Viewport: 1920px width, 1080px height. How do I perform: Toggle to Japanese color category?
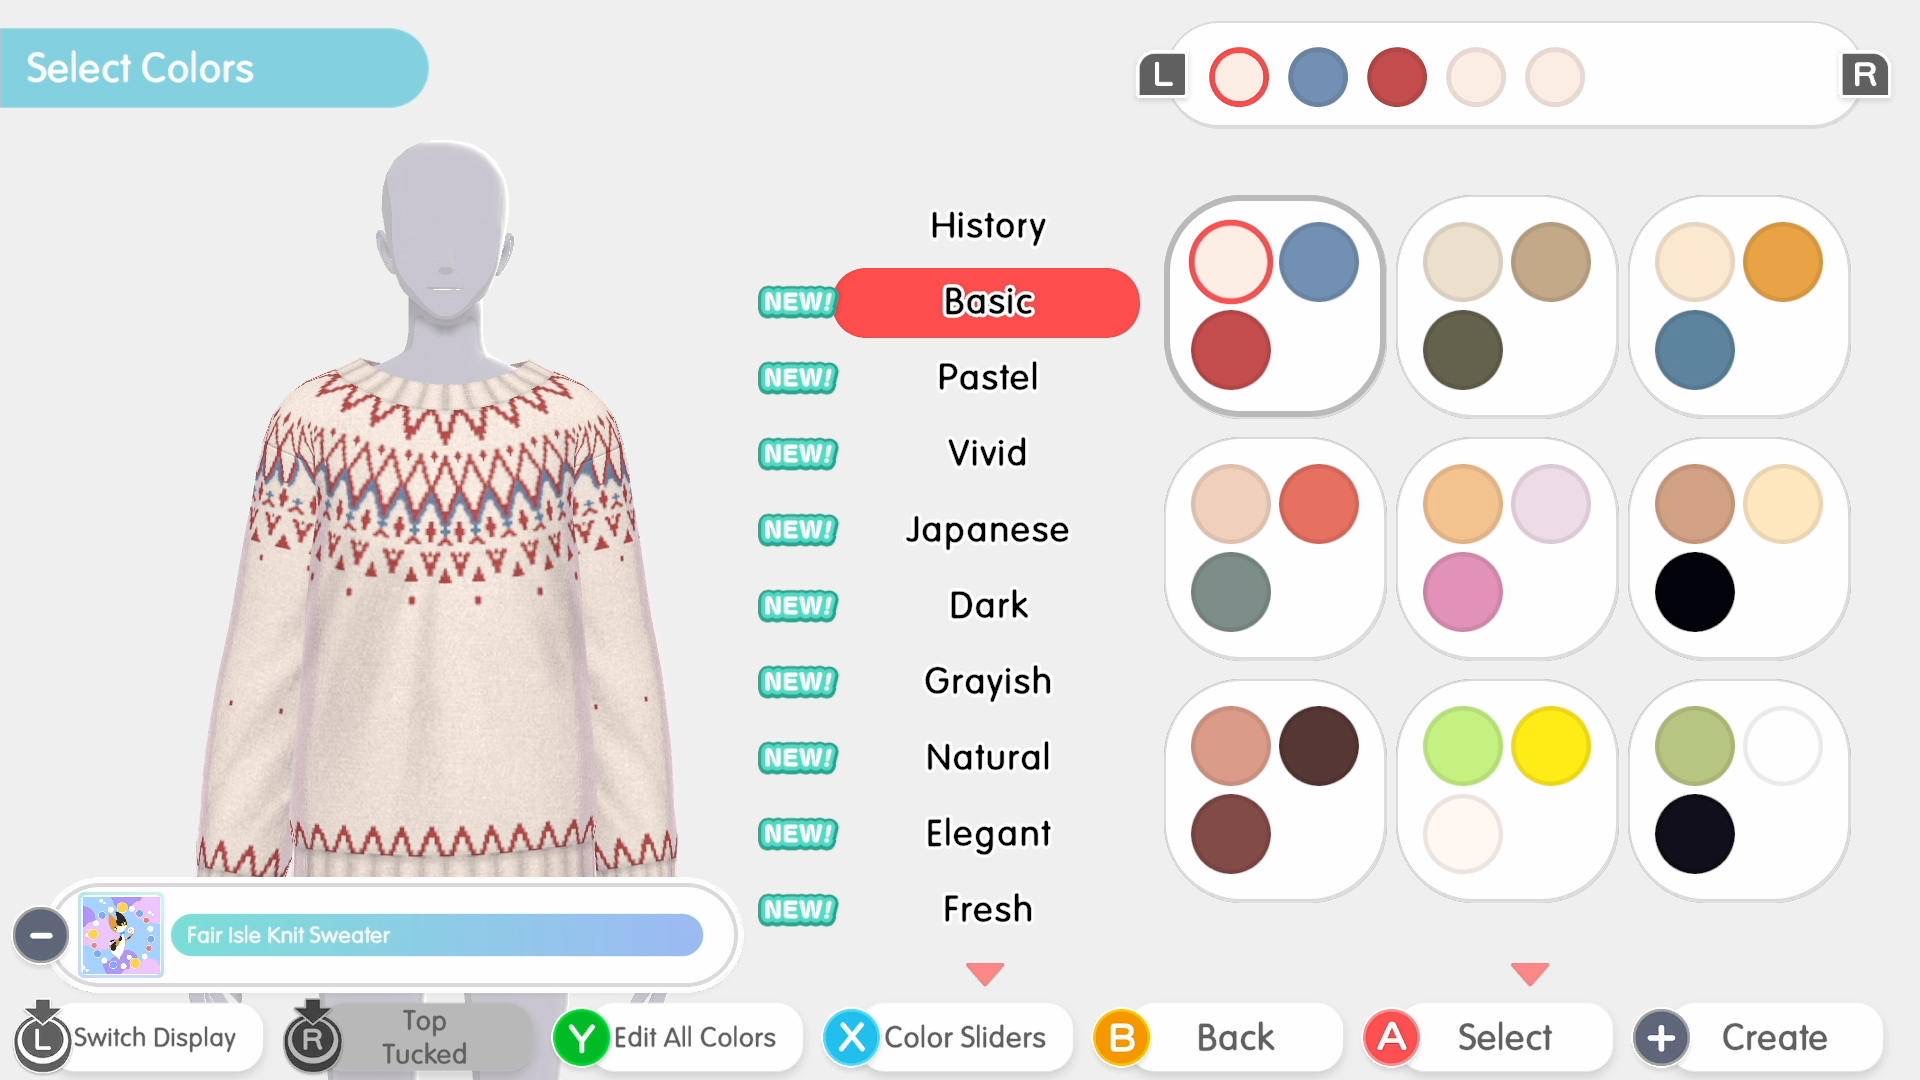click(x=986, y=527)
